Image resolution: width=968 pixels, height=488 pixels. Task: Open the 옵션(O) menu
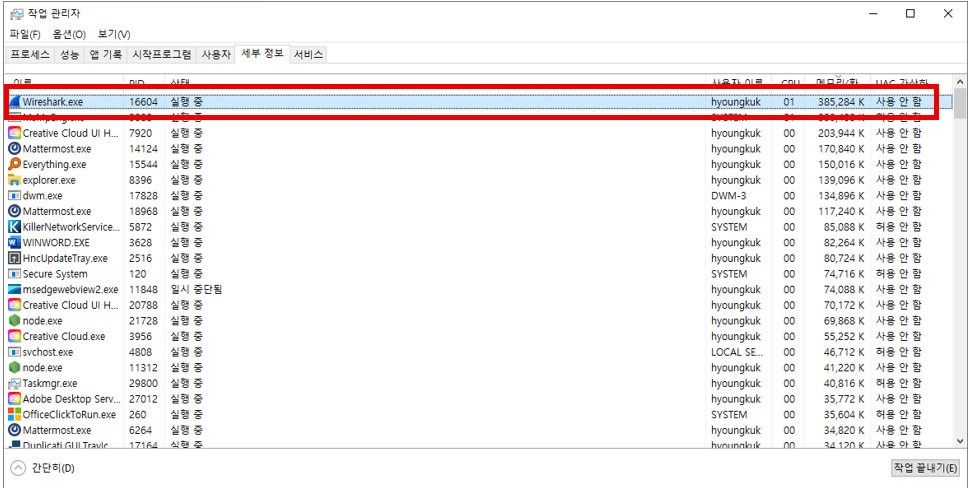(69, 34)
